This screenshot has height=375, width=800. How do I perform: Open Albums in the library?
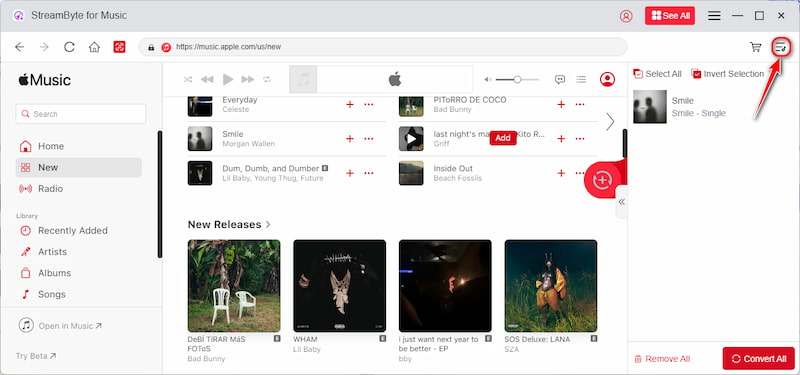tap(79, 273)
